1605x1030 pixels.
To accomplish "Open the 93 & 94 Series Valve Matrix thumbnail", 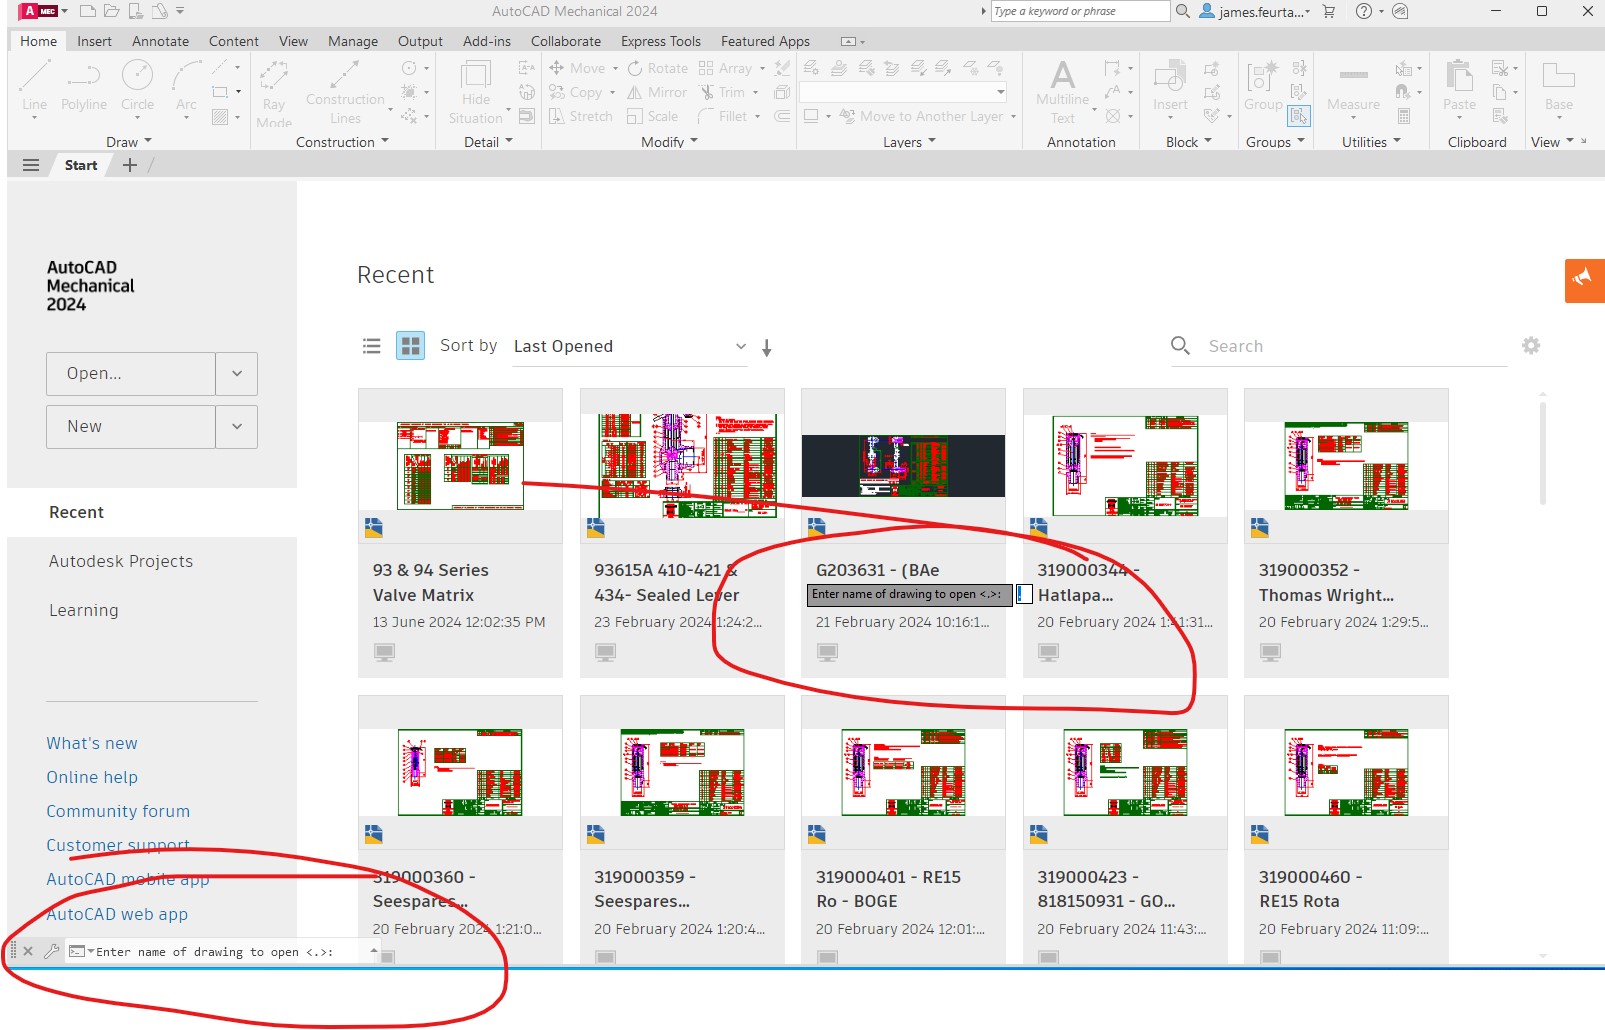I will point(459,465).
